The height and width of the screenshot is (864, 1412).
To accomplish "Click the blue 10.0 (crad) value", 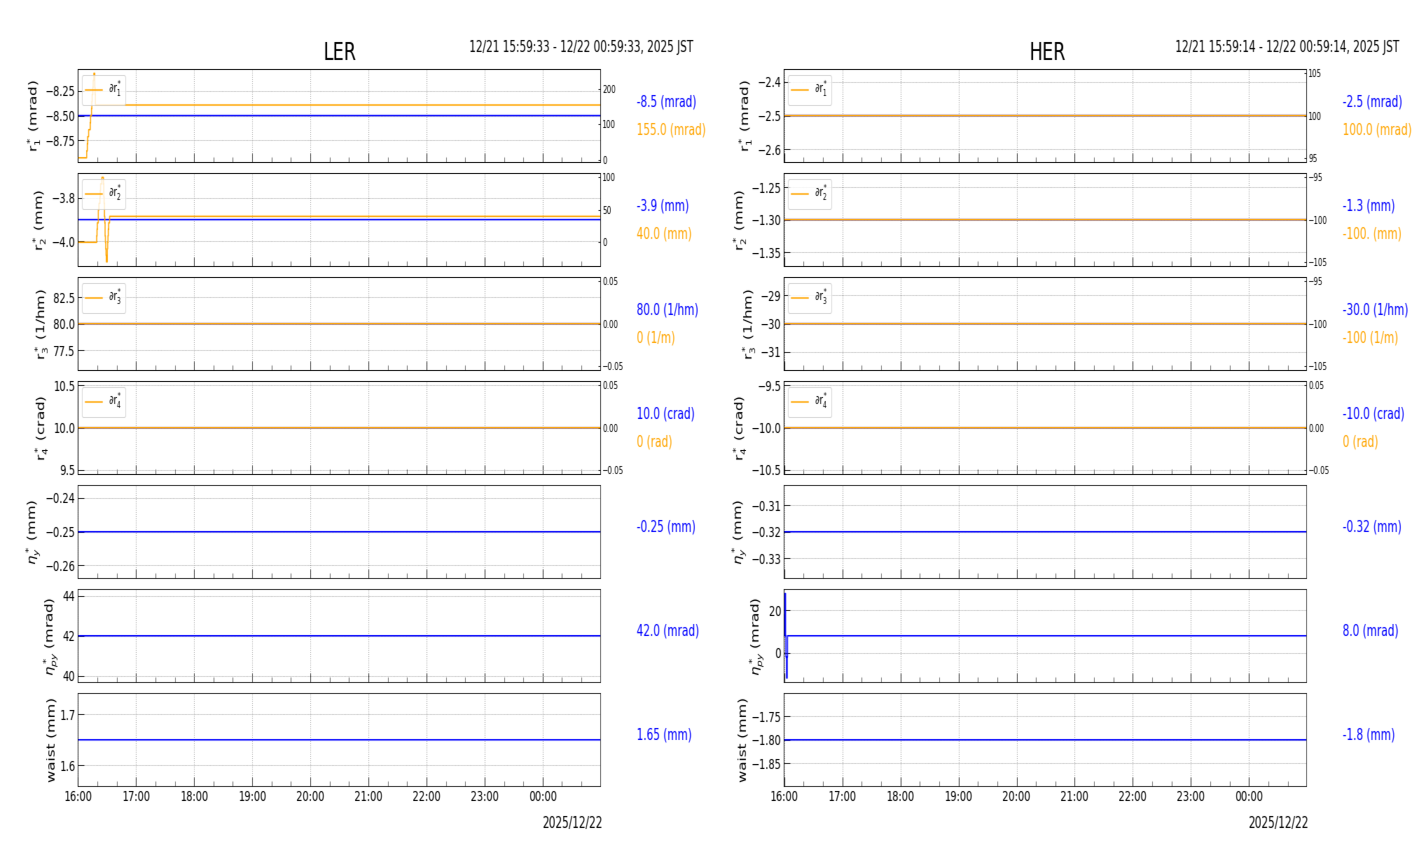I will tap(665, 414).
